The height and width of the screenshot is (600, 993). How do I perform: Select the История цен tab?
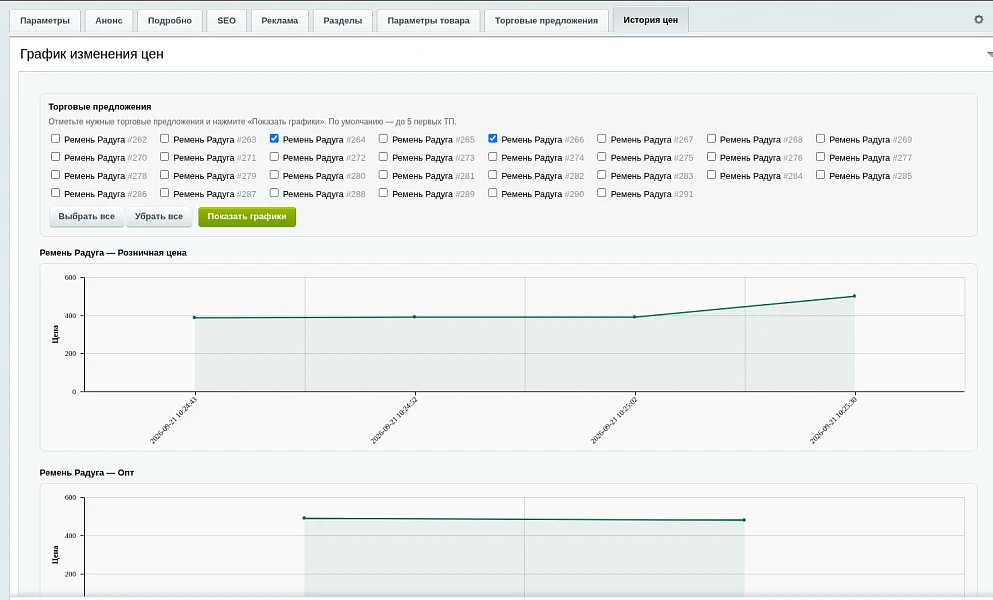coord(650,20)
